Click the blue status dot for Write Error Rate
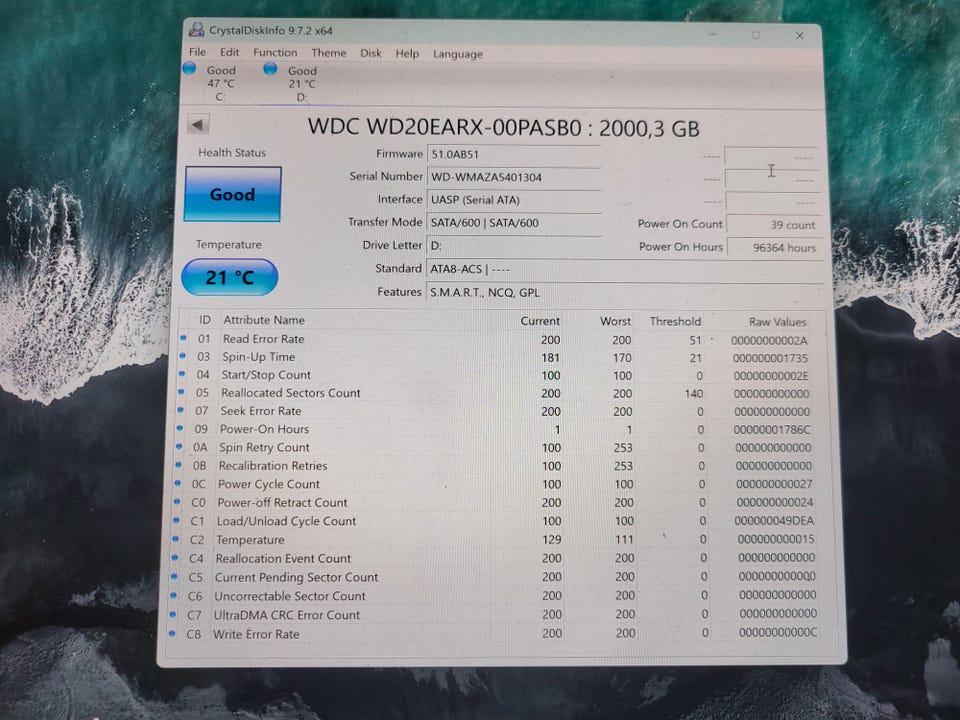 tap(172, 633)
